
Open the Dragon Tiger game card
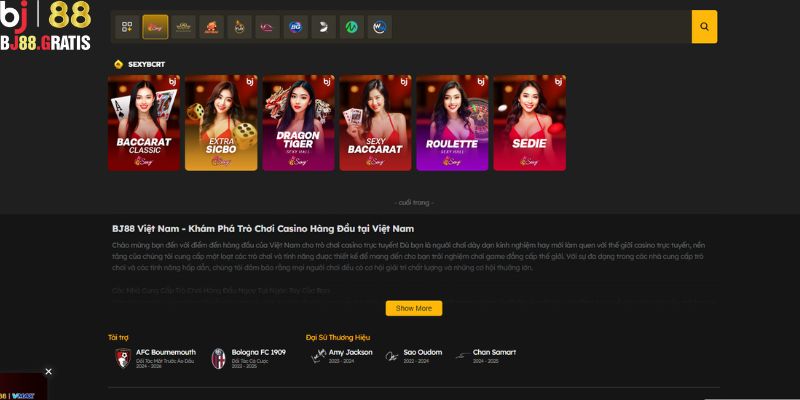[298, 123]
